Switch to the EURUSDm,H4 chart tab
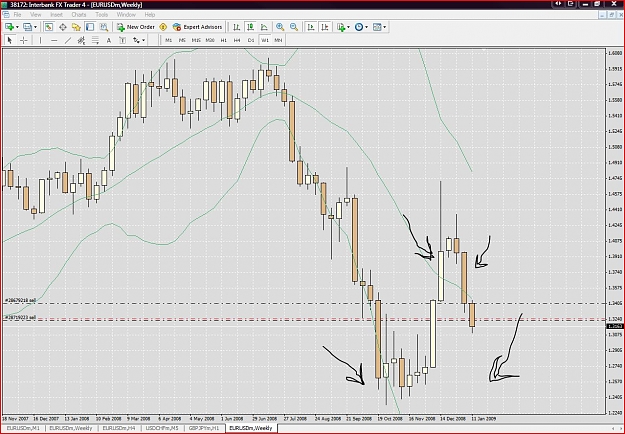 pyautogui.click(x=119, y=428)
